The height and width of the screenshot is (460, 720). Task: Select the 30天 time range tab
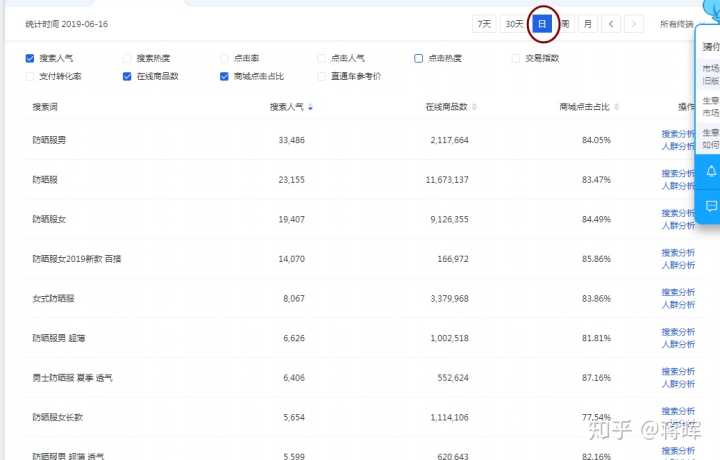point(514,23)
